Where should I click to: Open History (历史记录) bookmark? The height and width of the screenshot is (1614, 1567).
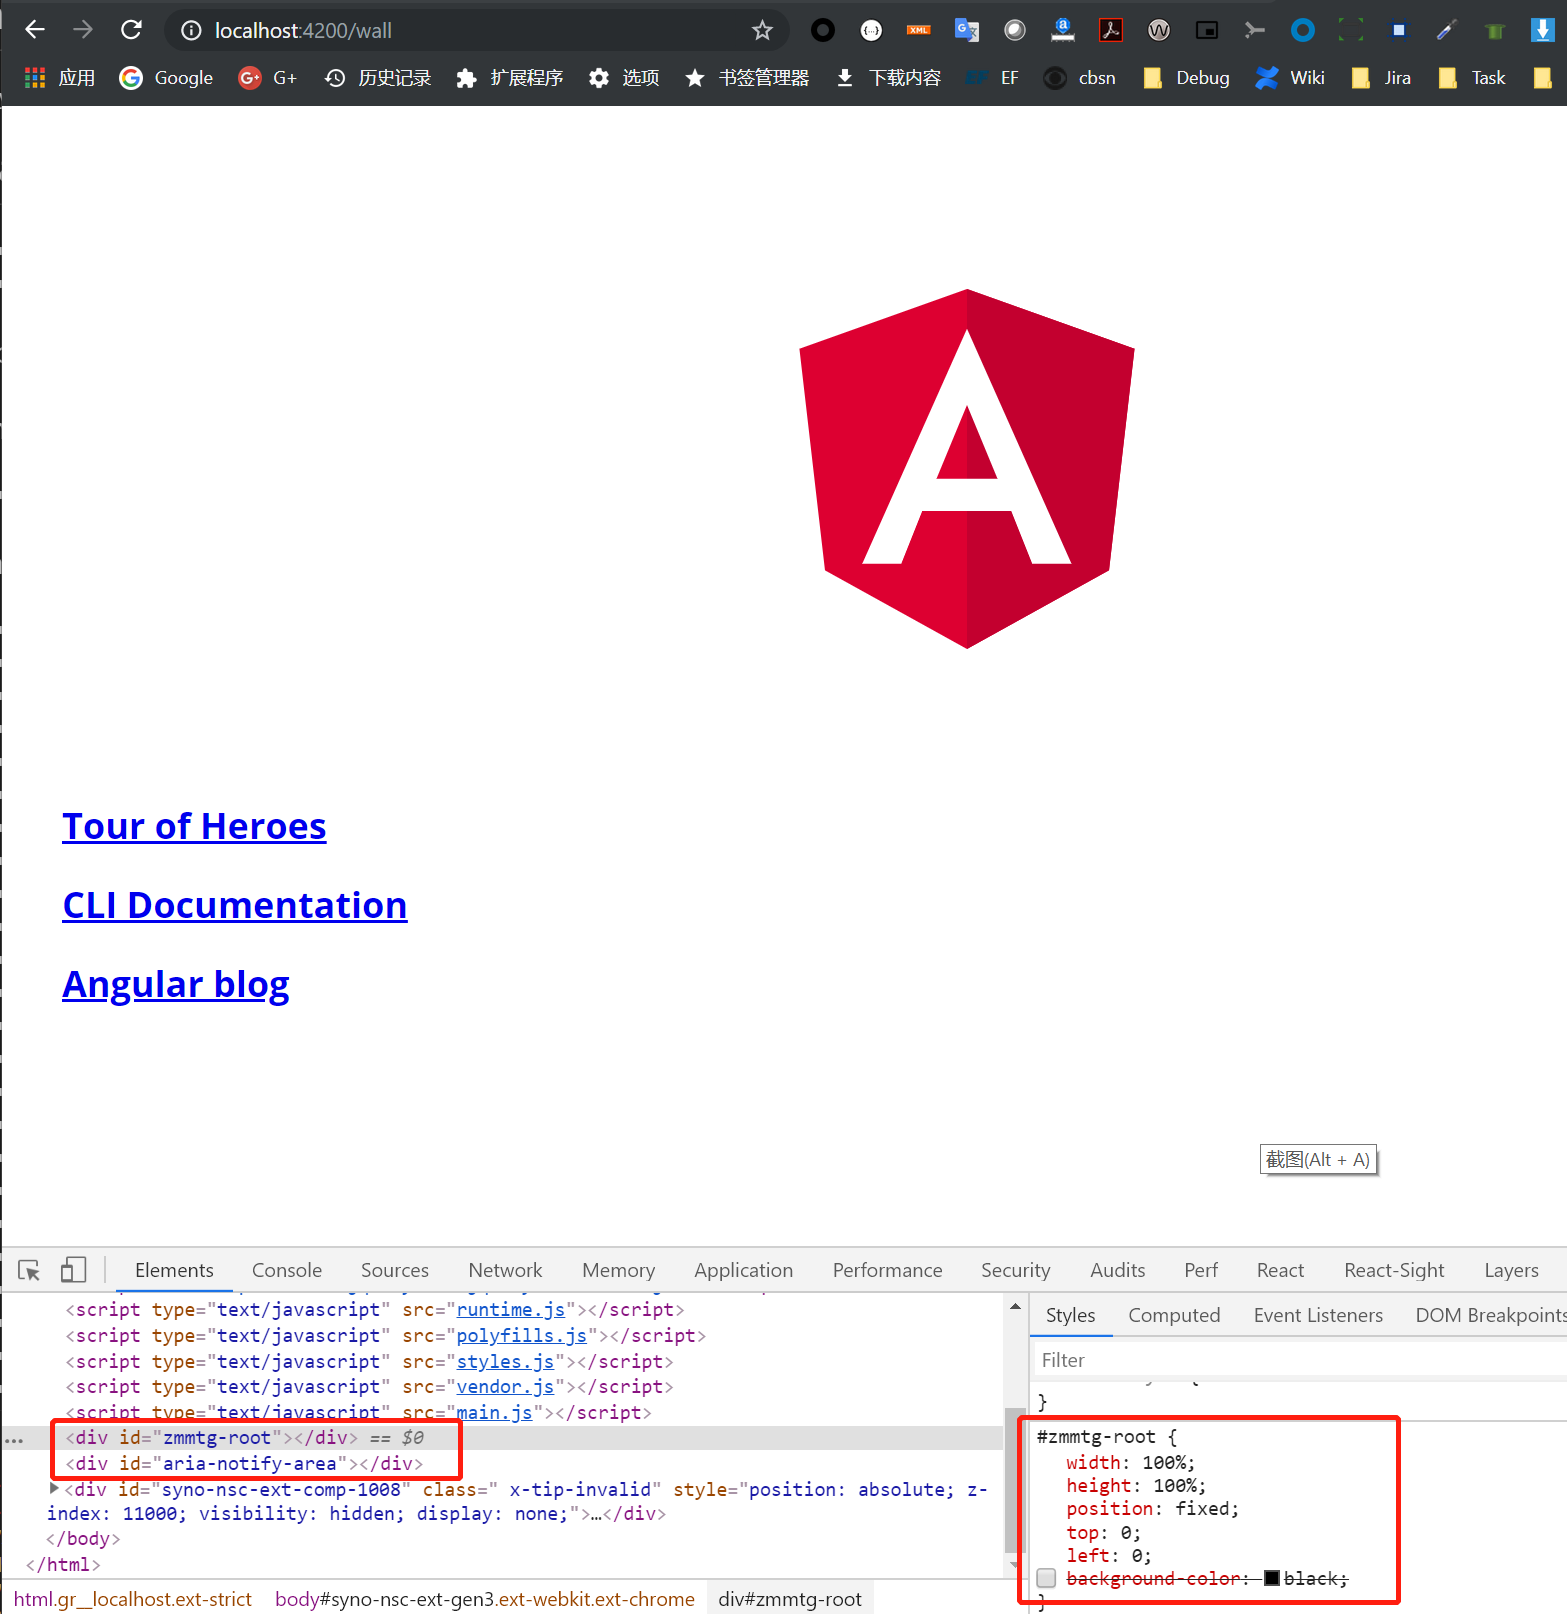(378, 78)
